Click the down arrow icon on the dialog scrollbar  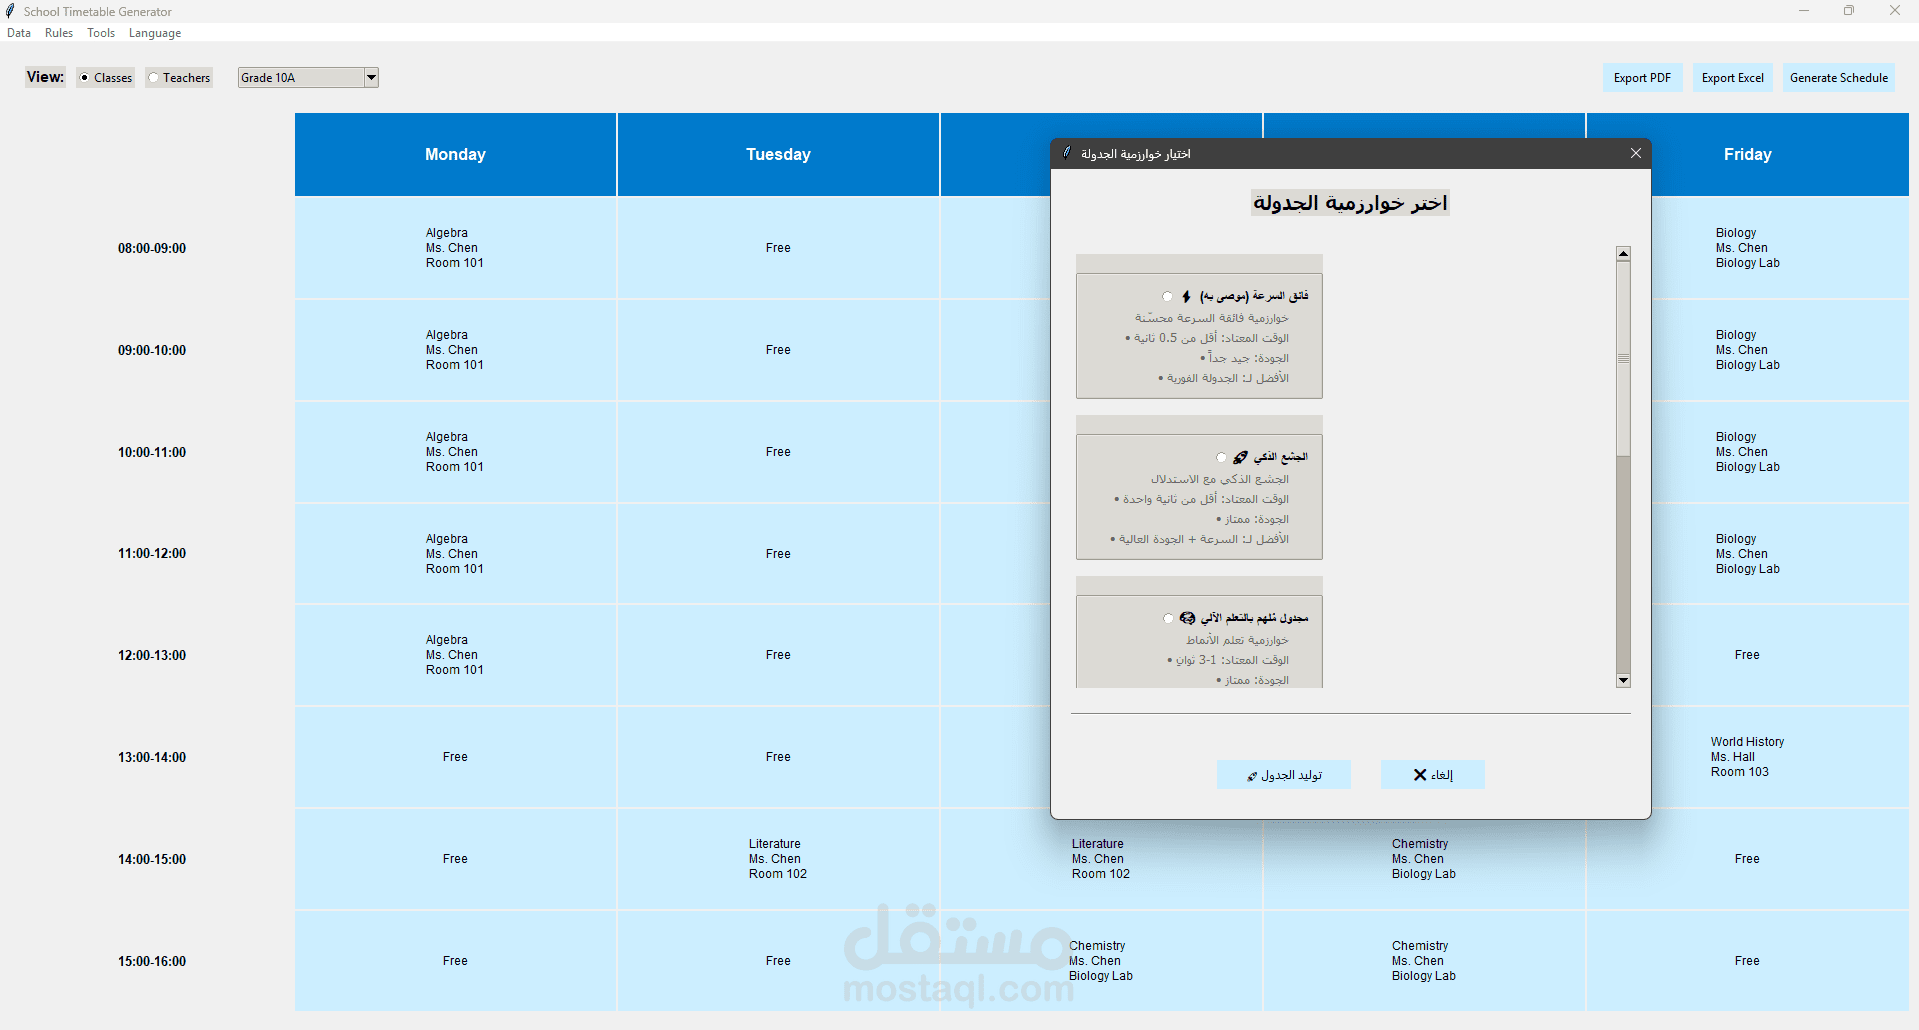1622,680
